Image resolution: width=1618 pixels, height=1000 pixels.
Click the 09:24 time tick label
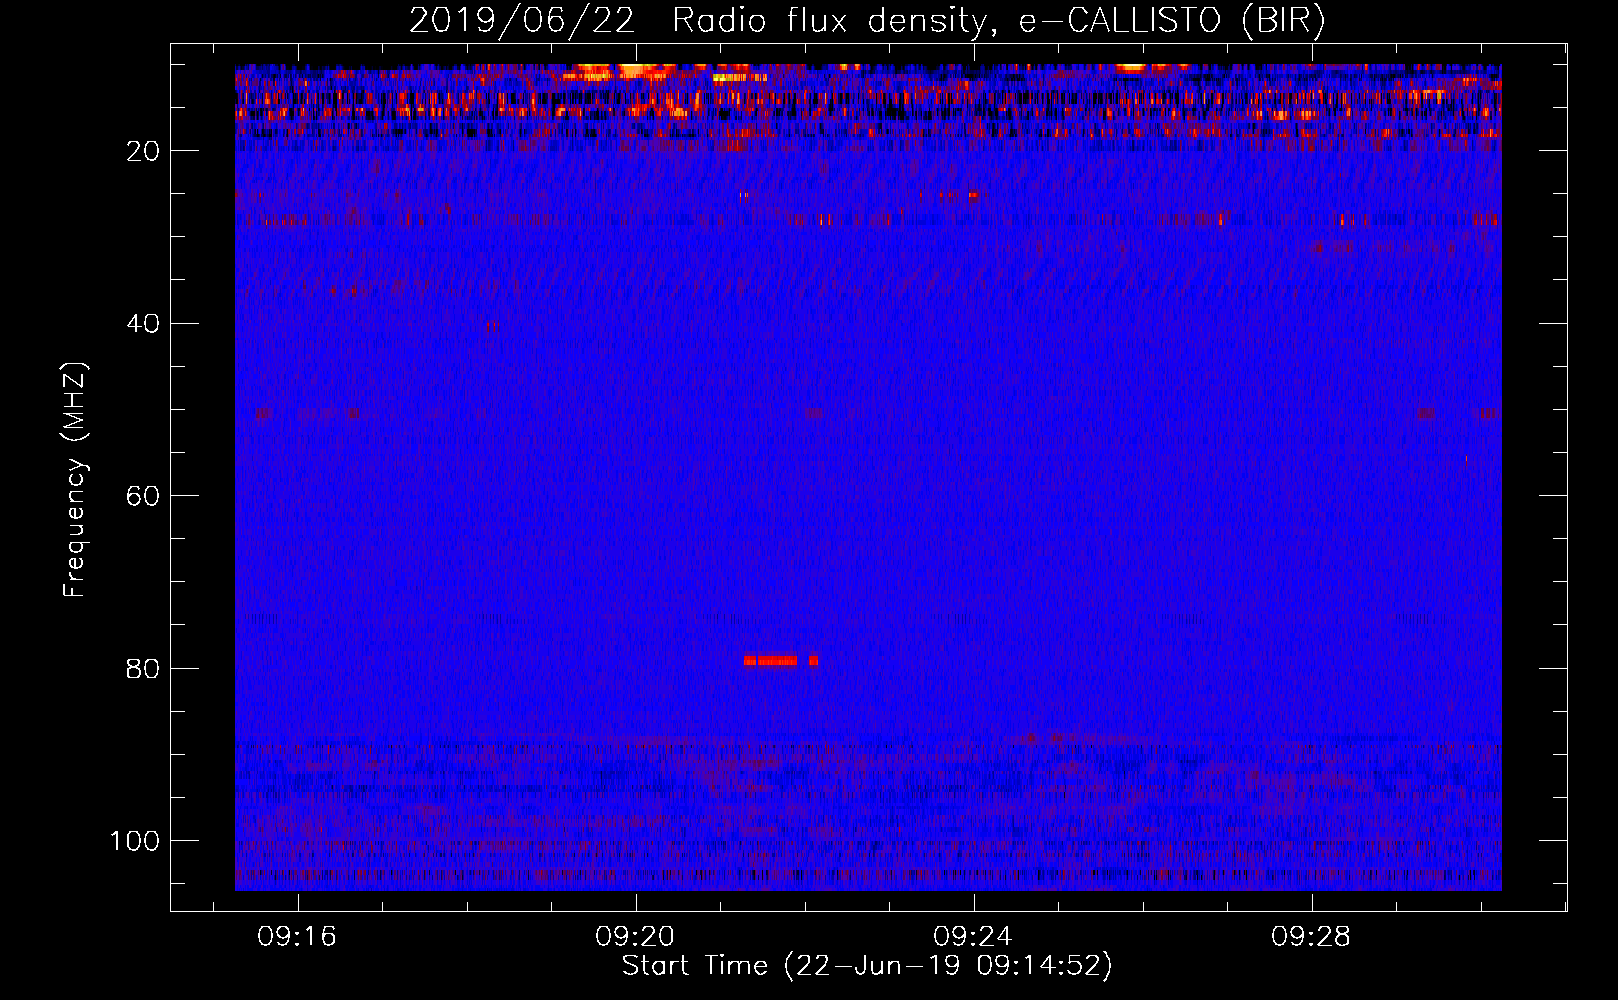click(973, 937)
